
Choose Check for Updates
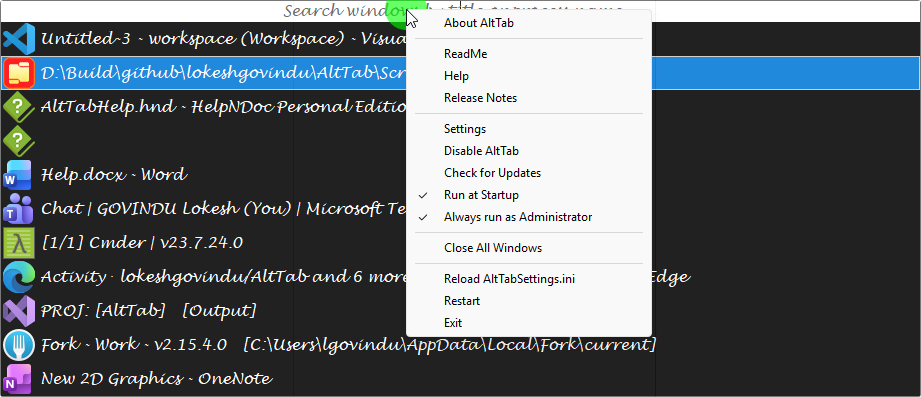point(529,173)
